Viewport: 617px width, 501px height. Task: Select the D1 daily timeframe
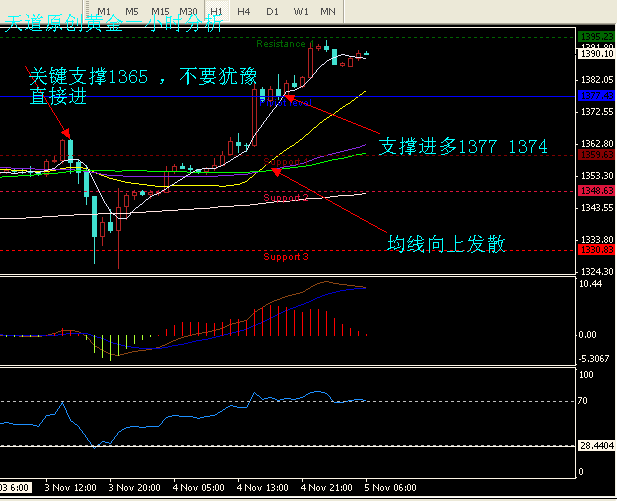[x=272, y=9]
